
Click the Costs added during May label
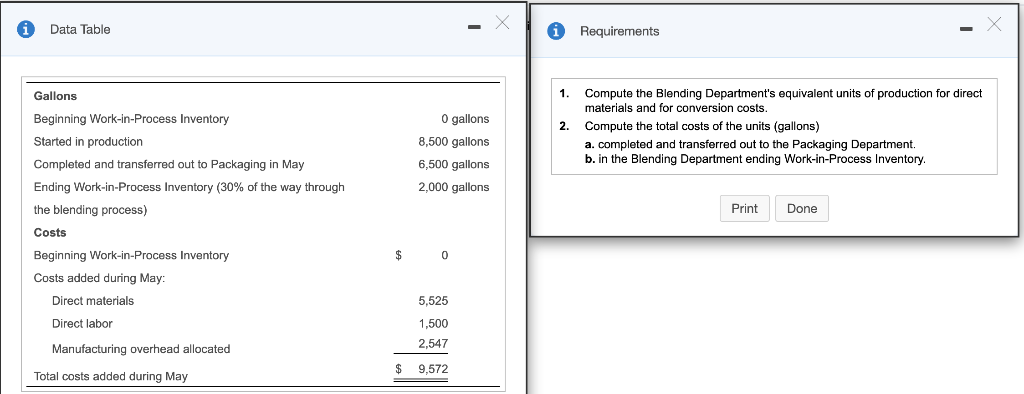tap(99, 278)
